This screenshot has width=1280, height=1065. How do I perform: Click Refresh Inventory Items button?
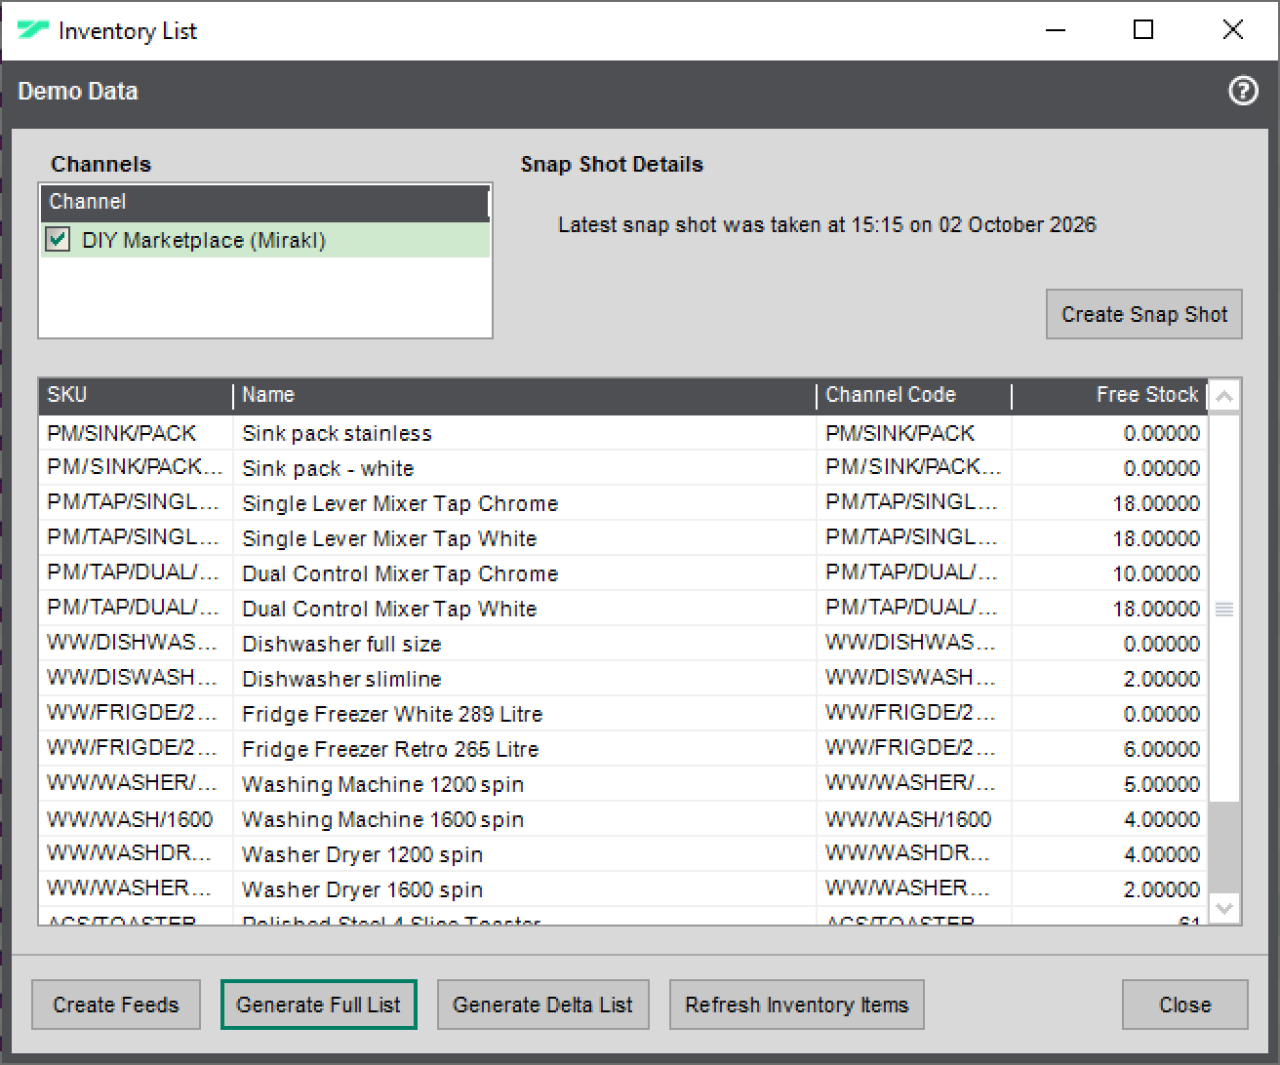796,1005
